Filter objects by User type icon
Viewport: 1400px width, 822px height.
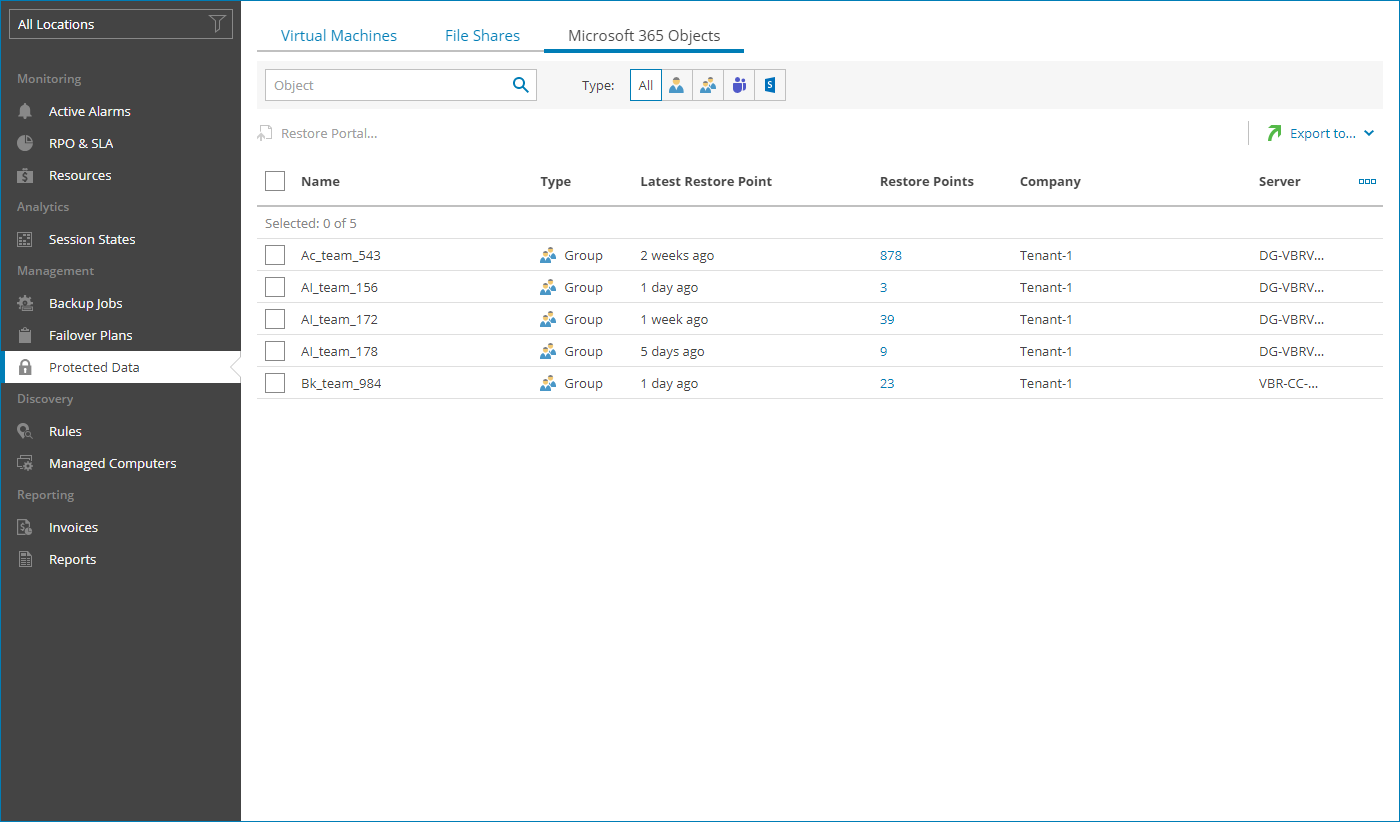pyautogui.click(x=677, y=86)
